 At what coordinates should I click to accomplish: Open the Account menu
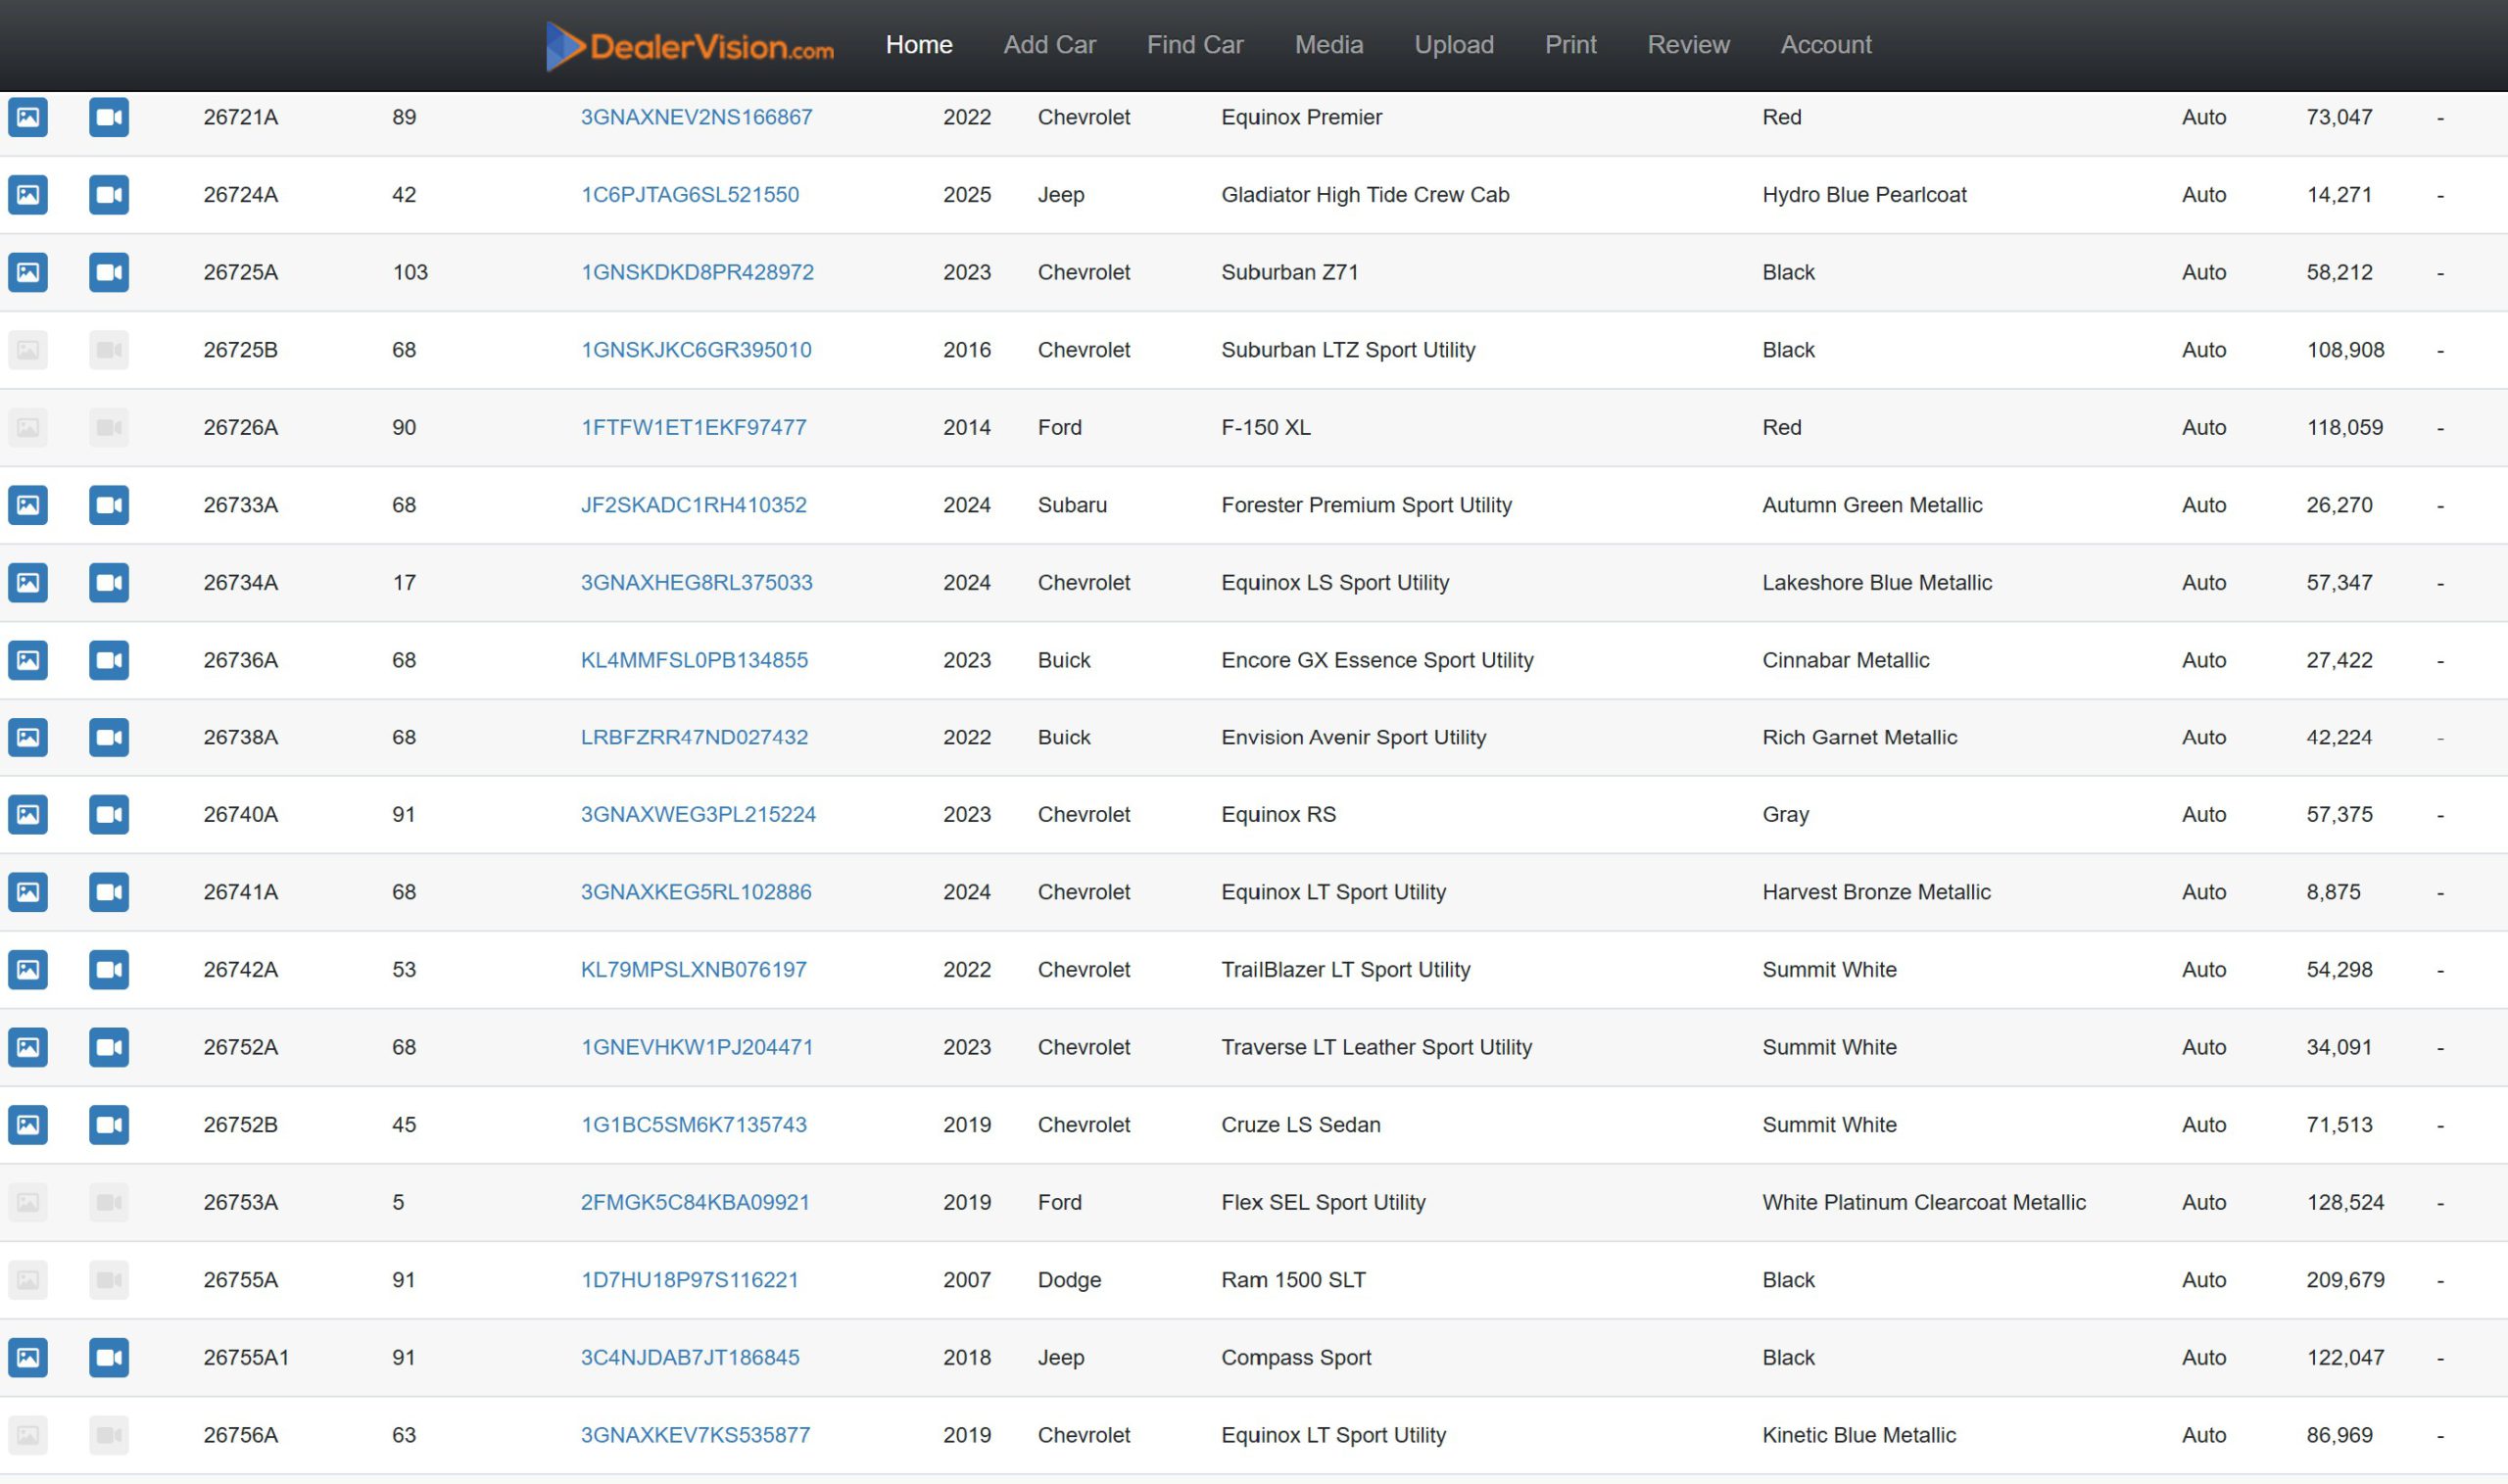[1826, 45]
